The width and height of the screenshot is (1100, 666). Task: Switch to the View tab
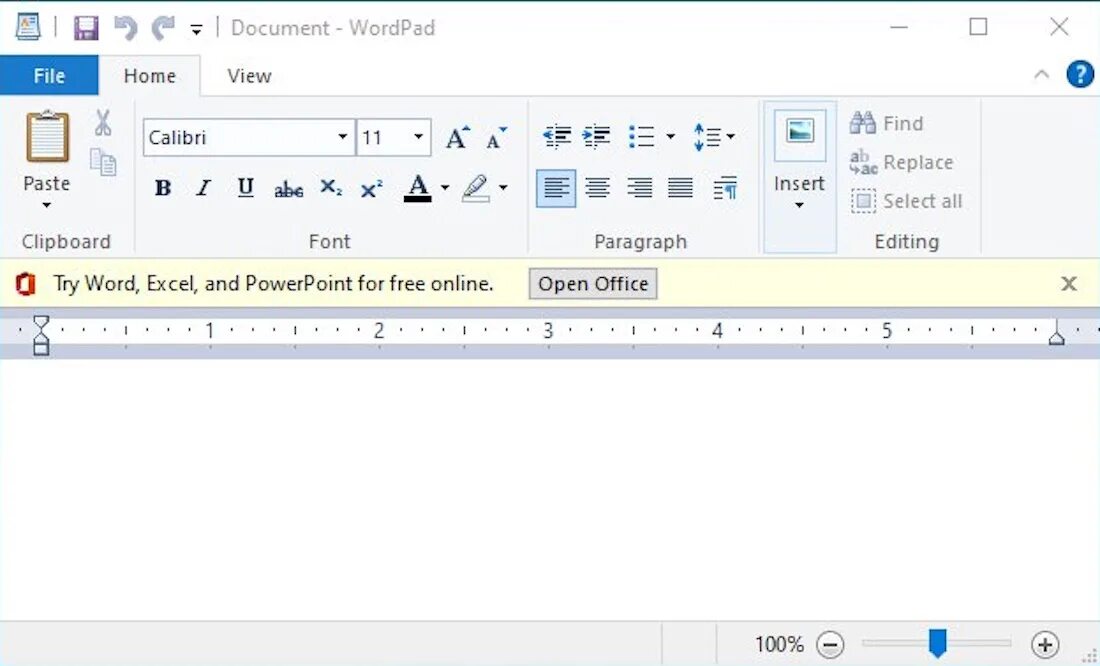tap(249, 76)
